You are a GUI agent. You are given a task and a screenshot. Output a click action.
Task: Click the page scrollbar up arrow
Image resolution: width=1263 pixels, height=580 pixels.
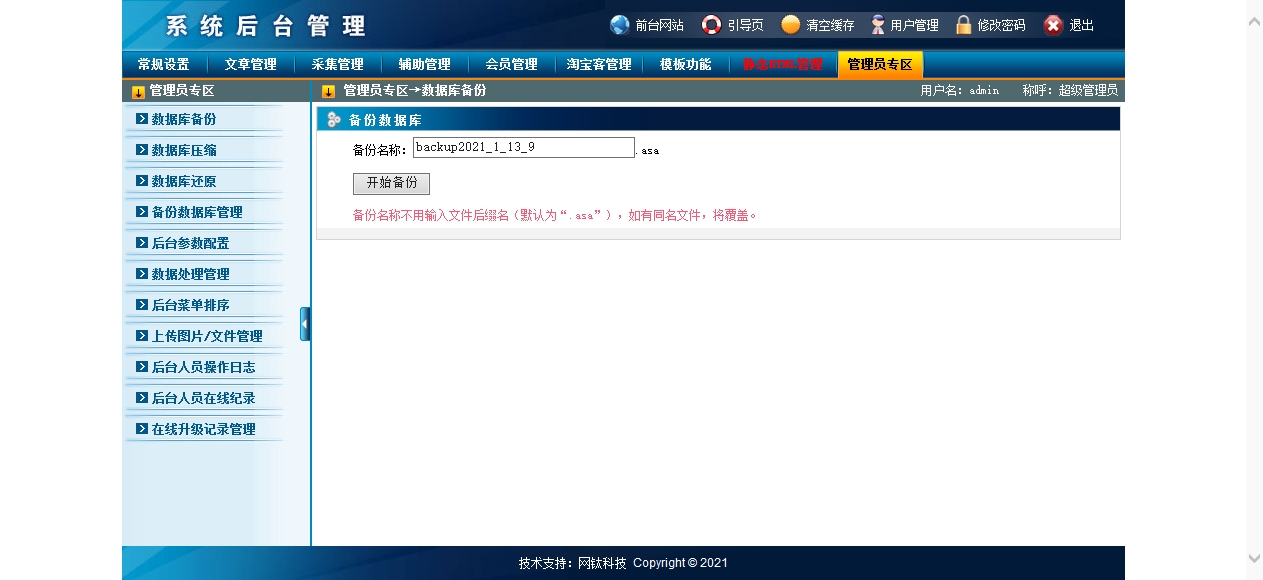[x=1254, y=21]
